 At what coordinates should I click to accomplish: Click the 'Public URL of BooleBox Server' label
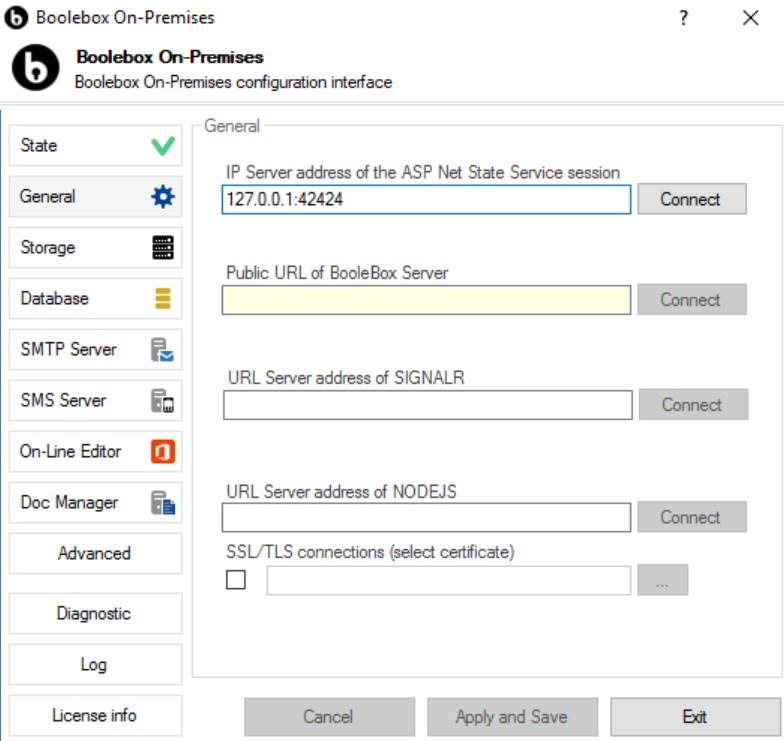338,273
